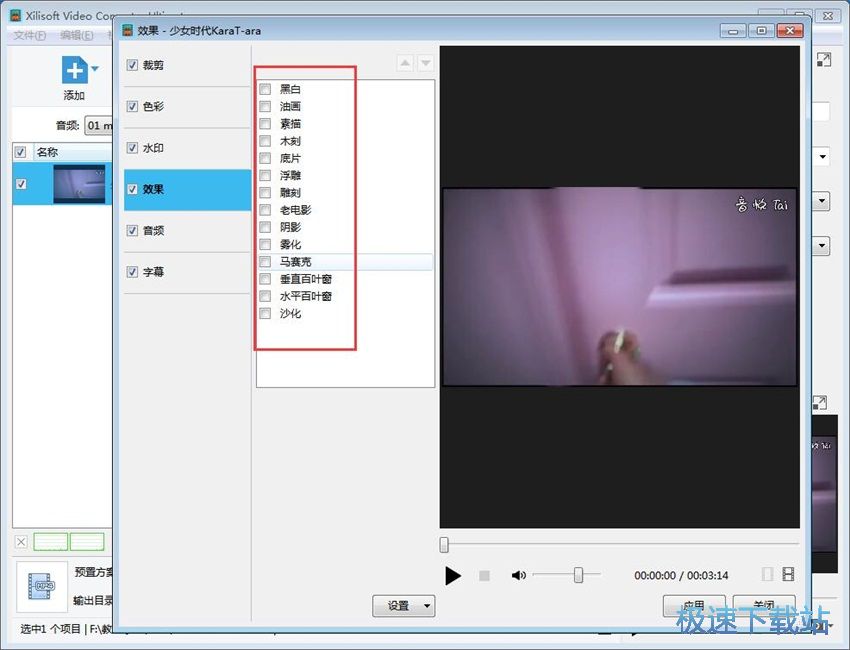Click the remove X icon in main window
The image size is (850, 650).
[x=21, y=542]
